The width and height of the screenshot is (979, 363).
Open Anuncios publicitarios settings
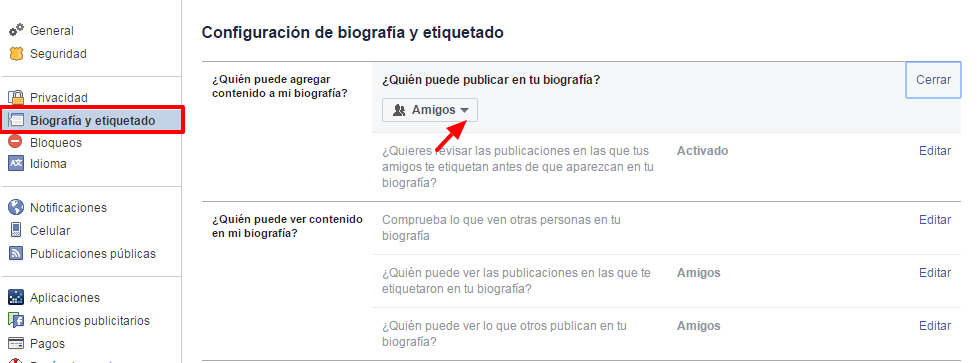[x=90, y=321]
